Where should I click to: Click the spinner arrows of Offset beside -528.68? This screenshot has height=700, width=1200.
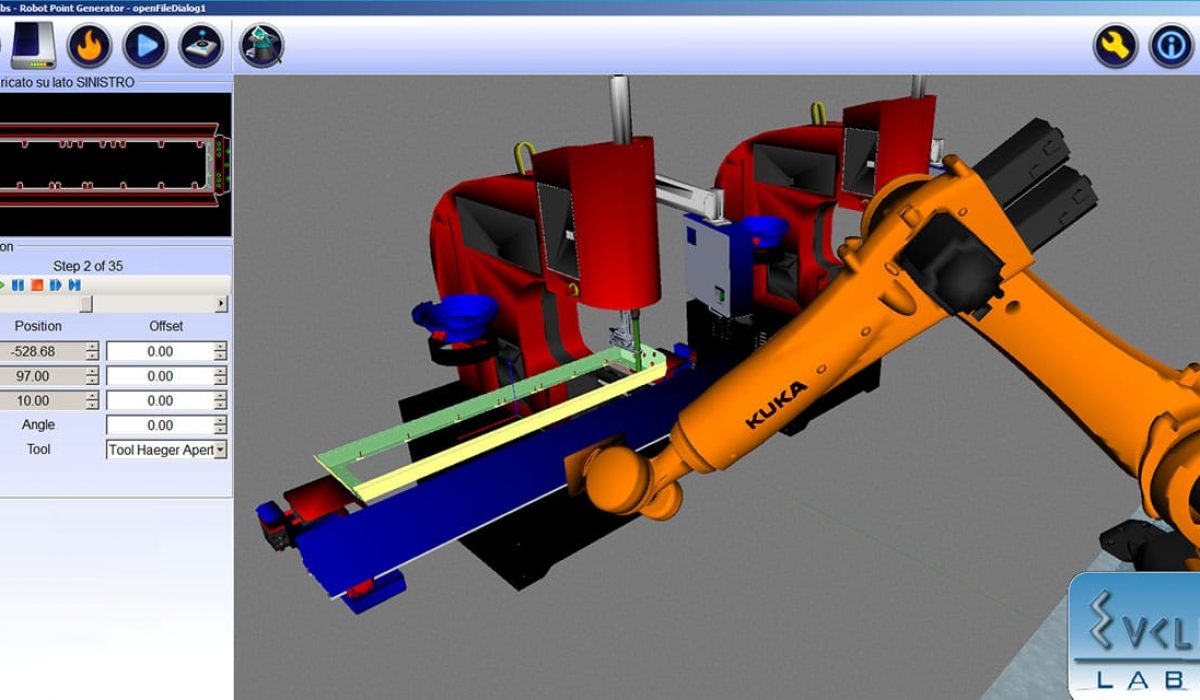click(220, 351)
